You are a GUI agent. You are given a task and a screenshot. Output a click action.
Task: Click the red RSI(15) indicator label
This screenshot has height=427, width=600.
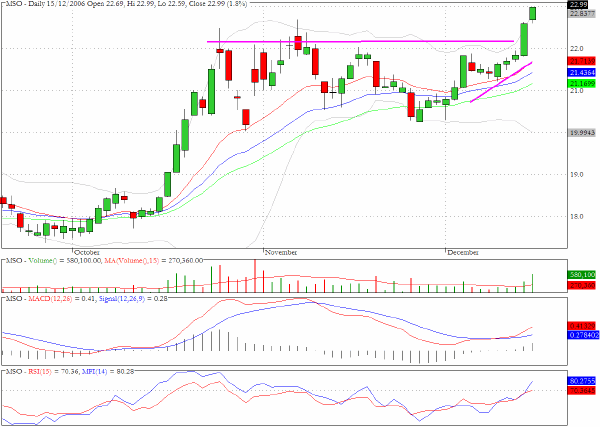[39, 371]
